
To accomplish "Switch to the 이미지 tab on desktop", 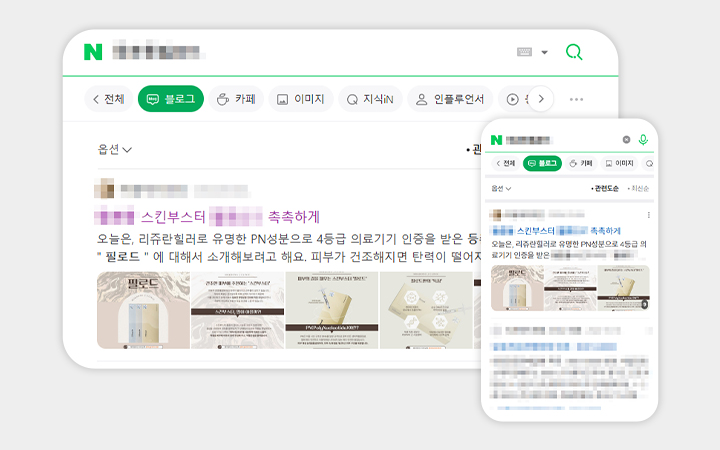I will point(301,99).
